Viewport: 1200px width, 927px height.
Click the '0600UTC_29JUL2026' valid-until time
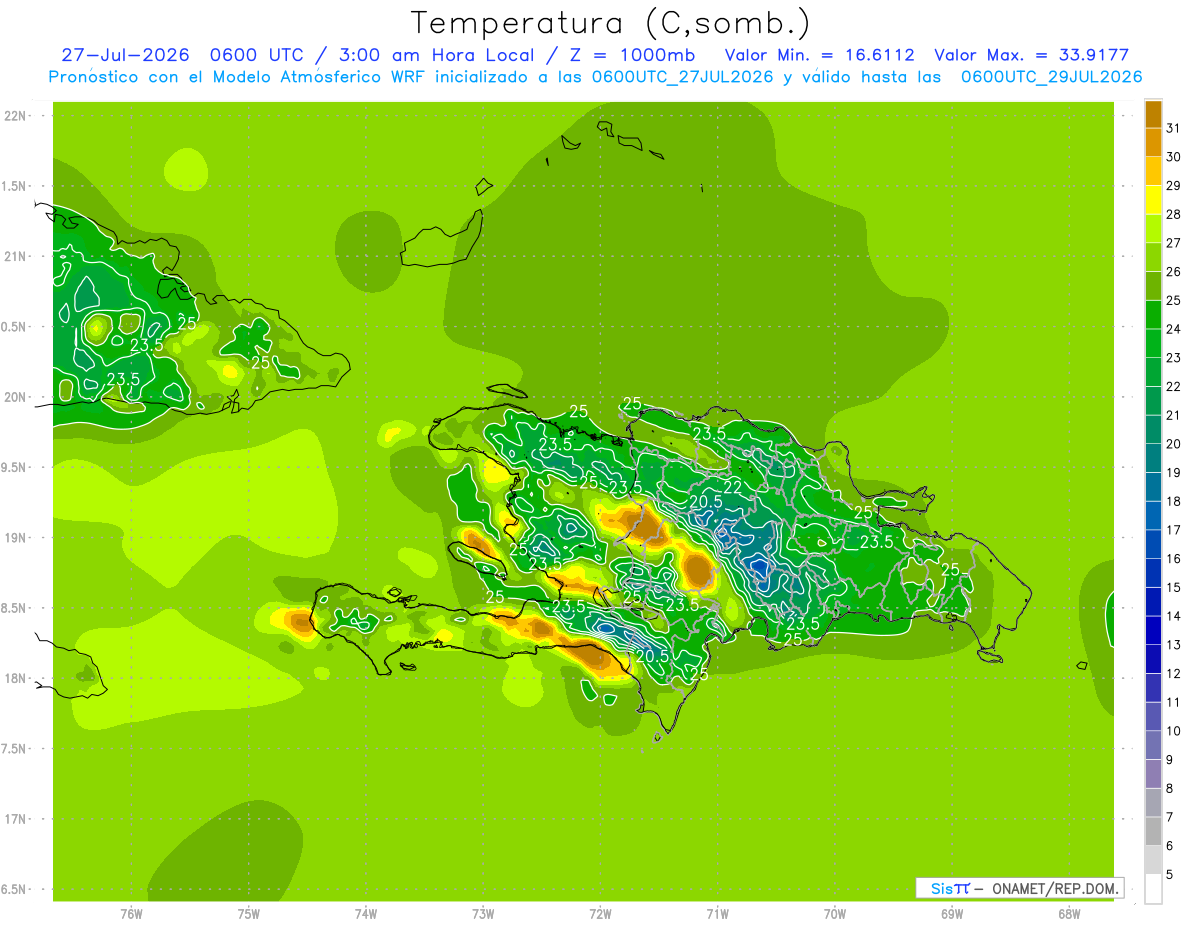1052,77
